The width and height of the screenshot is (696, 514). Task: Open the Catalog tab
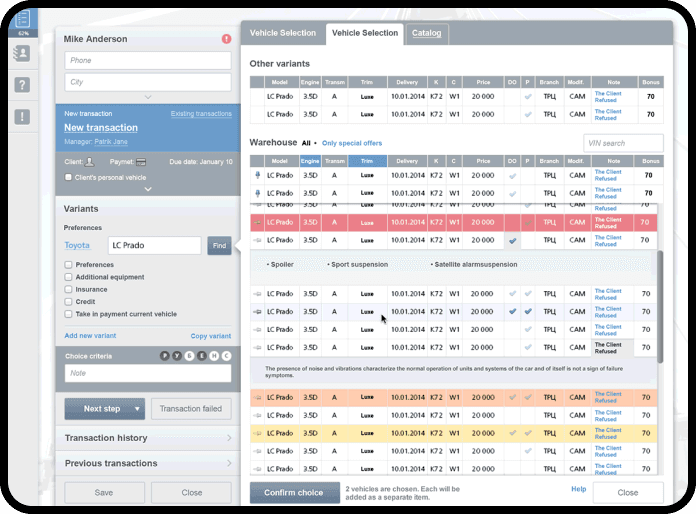pos(427,33)
